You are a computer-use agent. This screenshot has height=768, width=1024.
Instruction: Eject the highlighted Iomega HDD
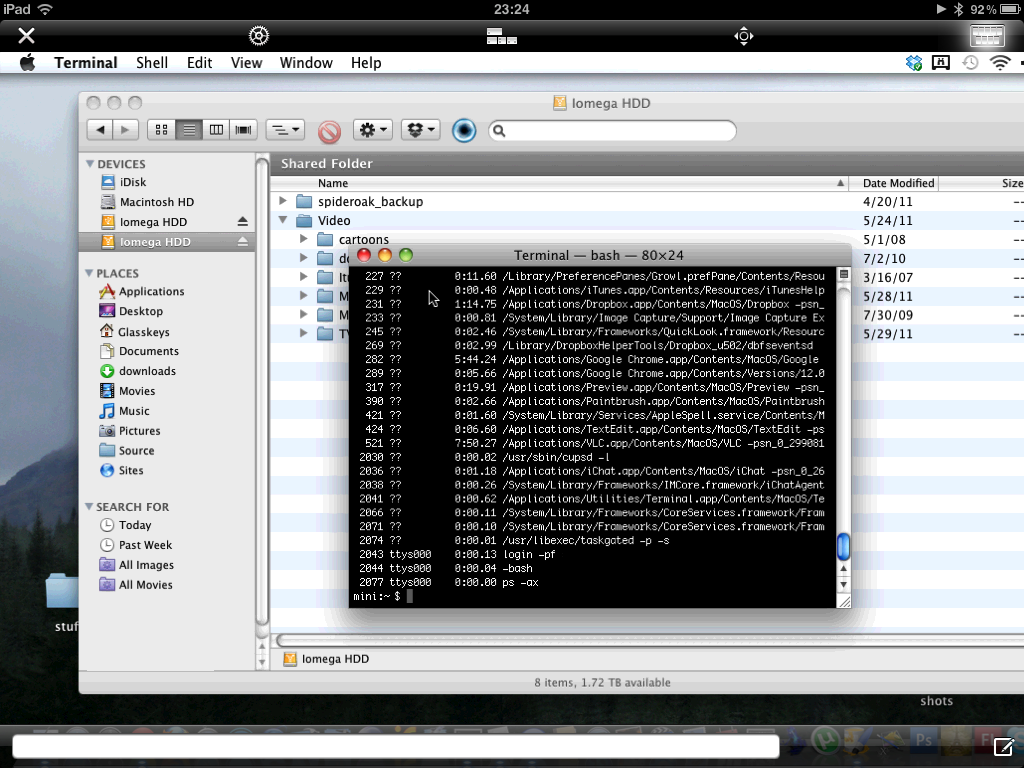click(242, 242)
